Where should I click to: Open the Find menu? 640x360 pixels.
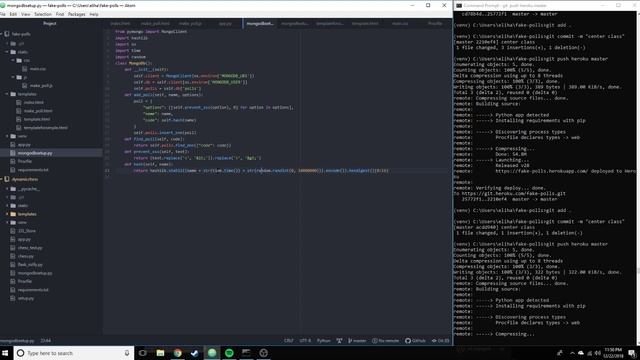pos(60,14)
